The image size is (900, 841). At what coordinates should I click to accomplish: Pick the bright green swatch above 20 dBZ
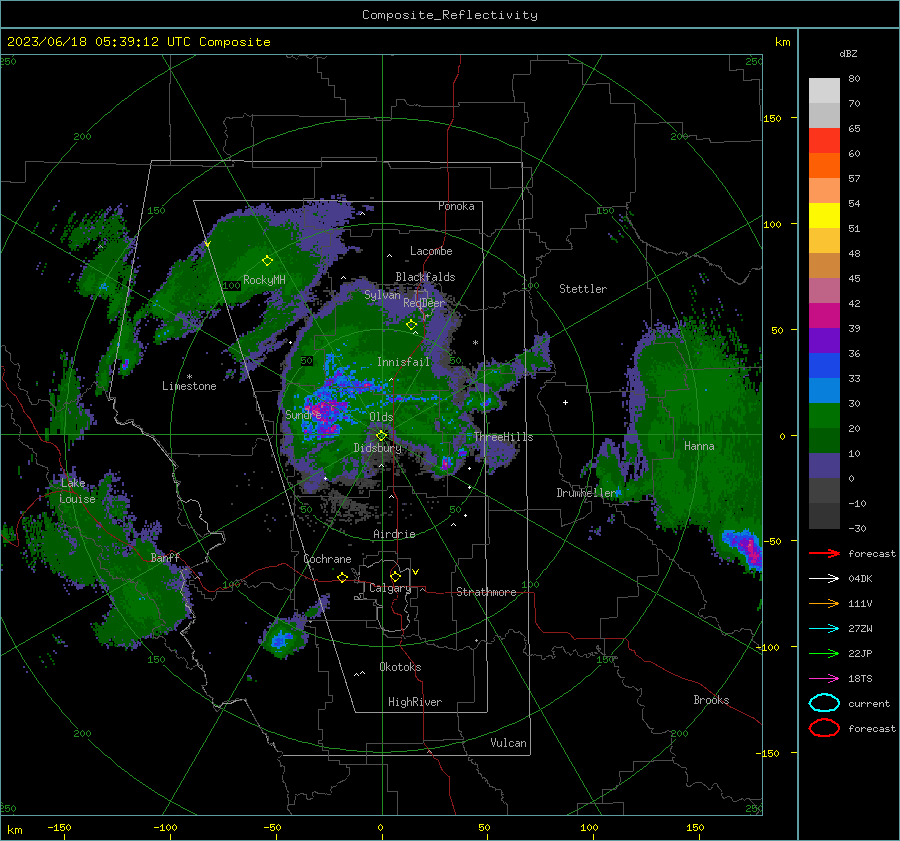point(824,416)
